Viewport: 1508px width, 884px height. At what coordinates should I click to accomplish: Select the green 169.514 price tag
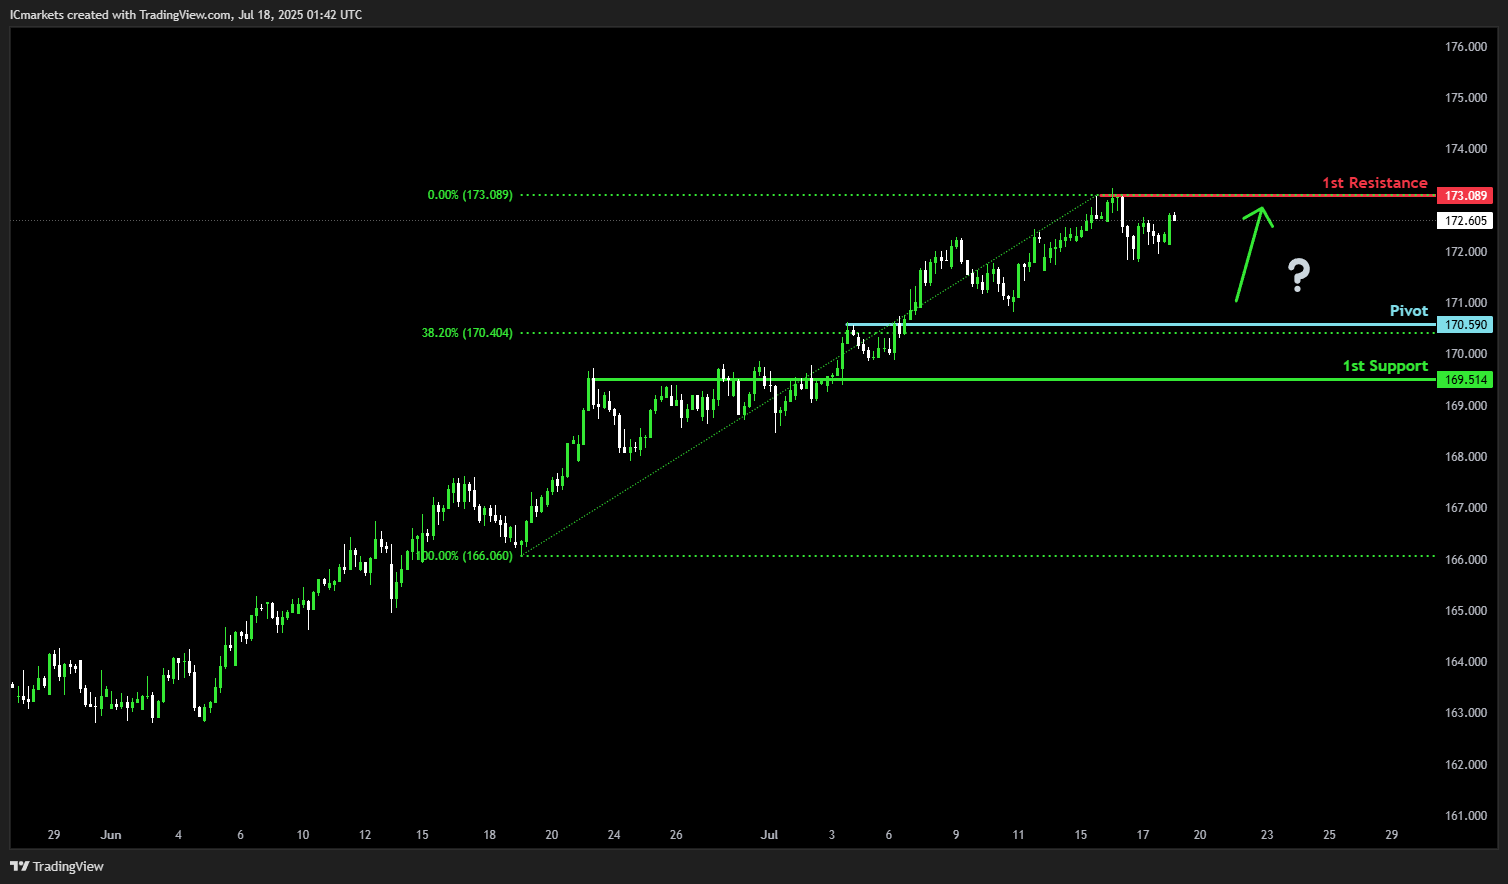[x=1464, y=380]
